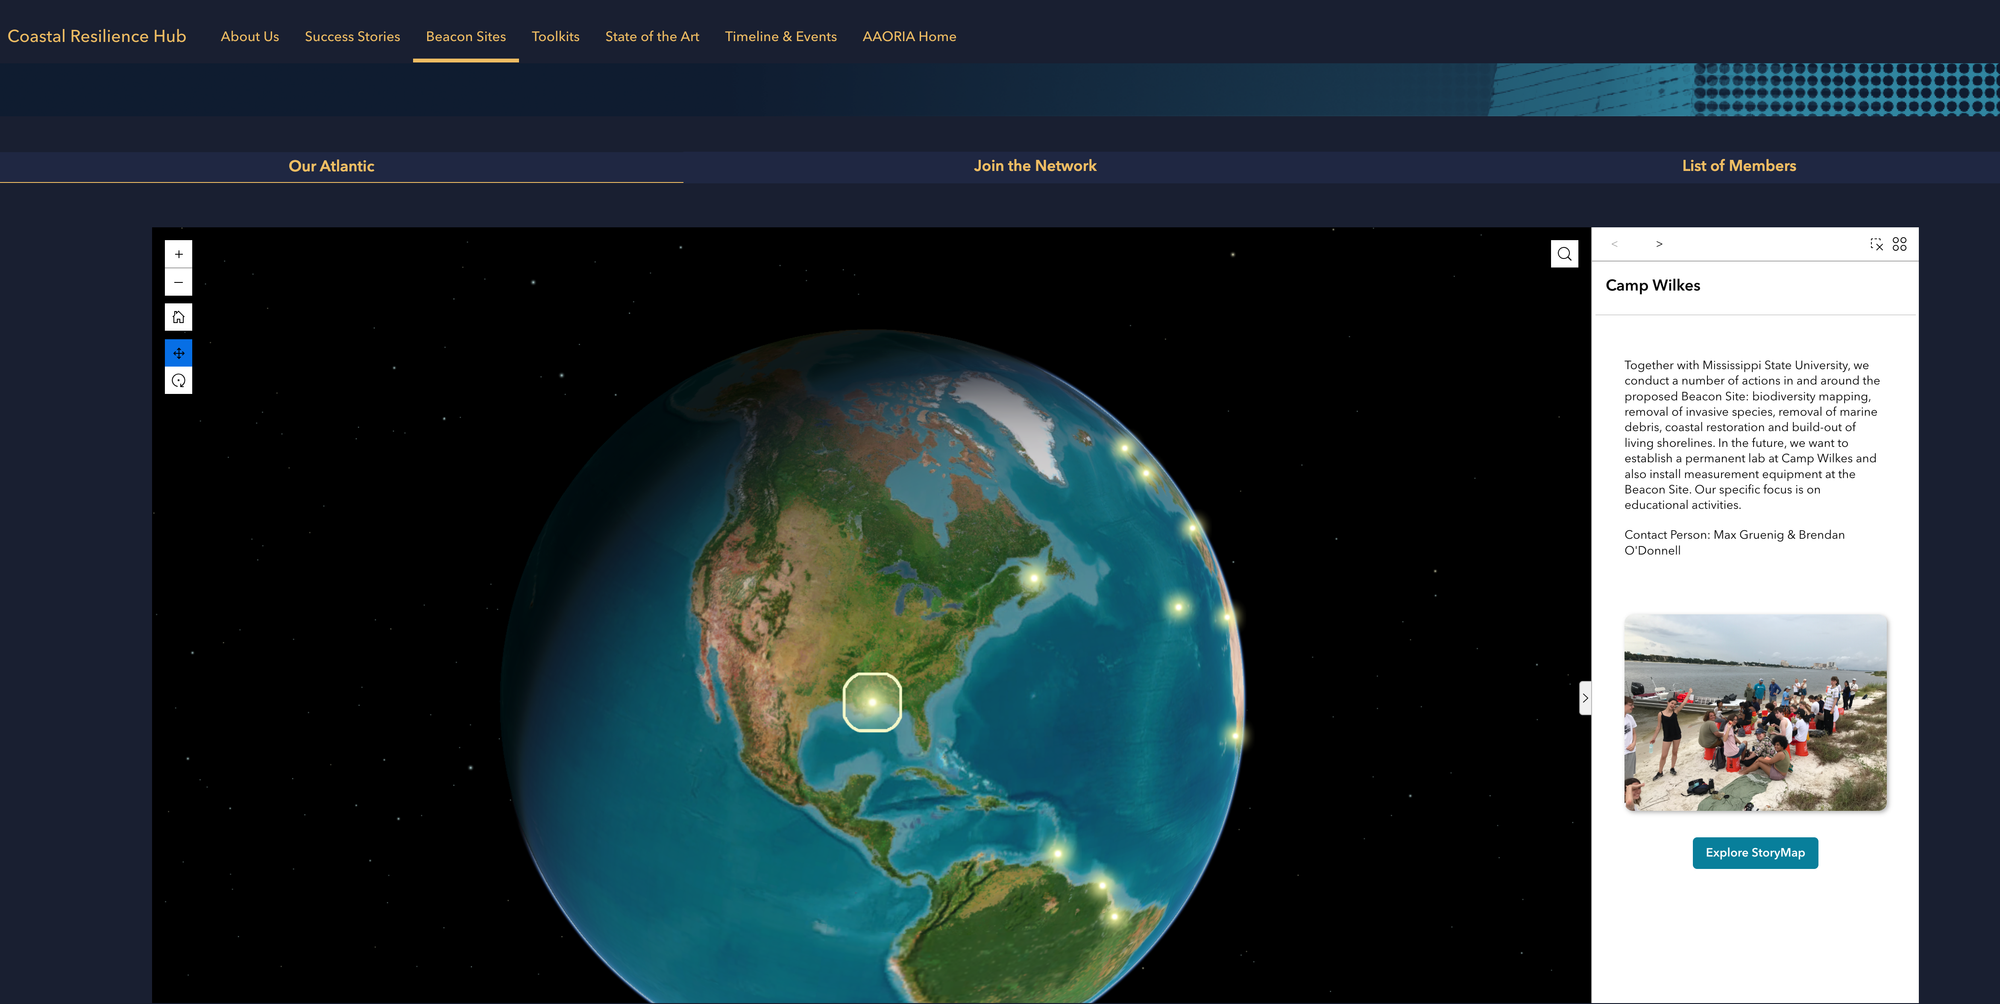The image size is (2000, 1004).
Task: Collapse the Camp Wilkes side panel chevron
Action: (1585, 698)
